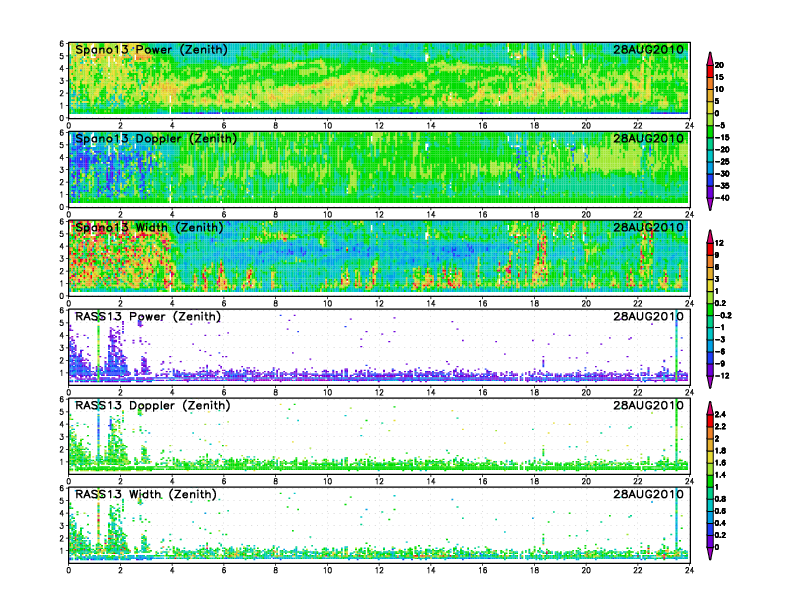This screenshot has width=792, height=612.
Task: Click the 1.4 label on bottom colorbar
Action: (721, 475)
